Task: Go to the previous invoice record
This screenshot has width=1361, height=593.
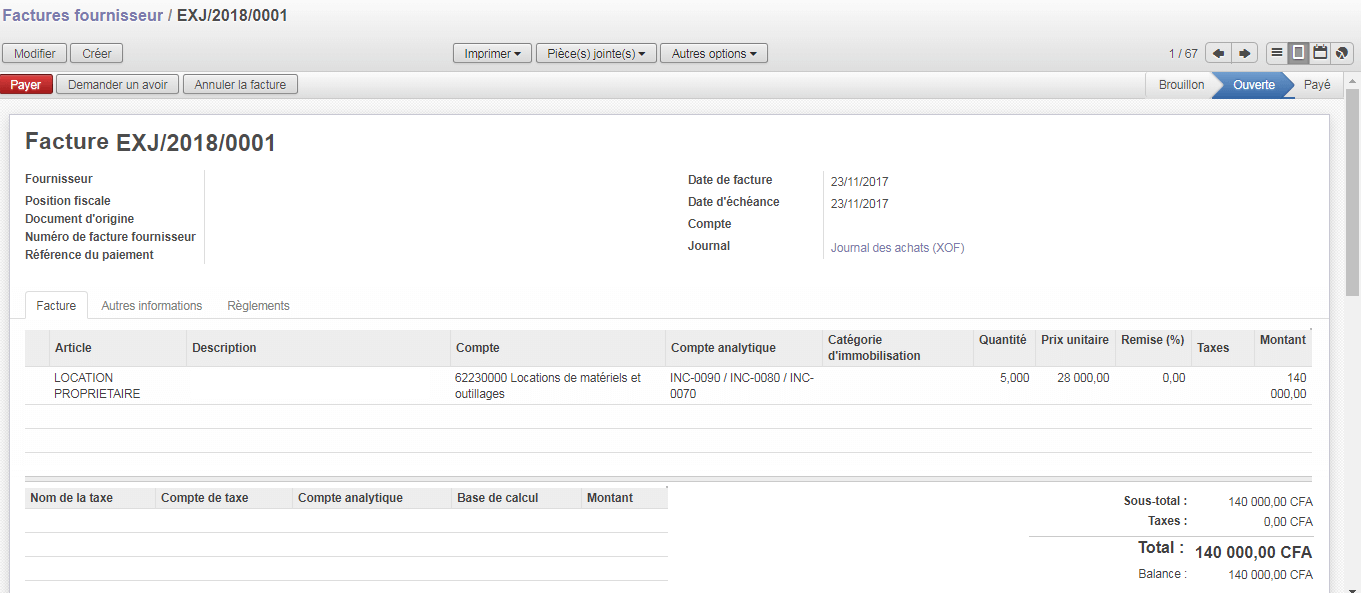Action: click(1218, 53)
